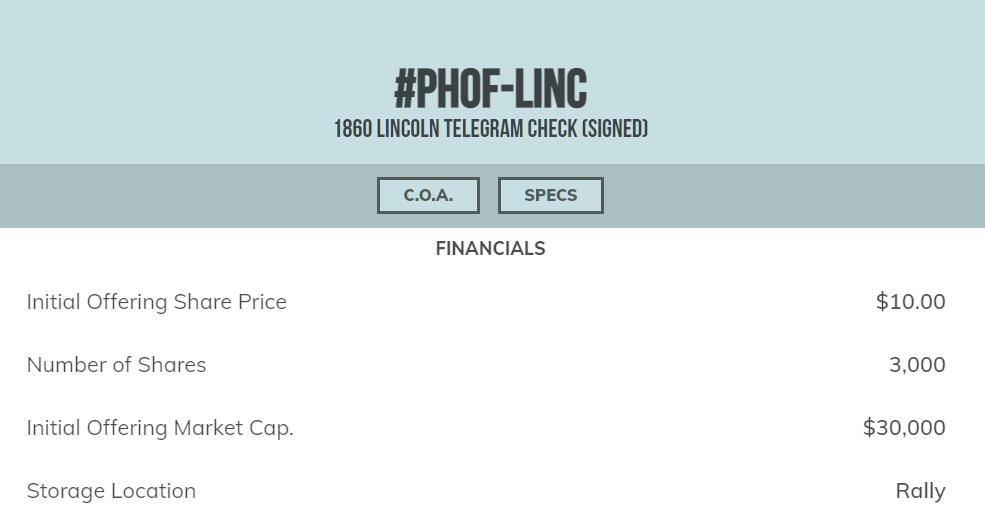Image resolution: width=985 pixels, height=518 pixels.
Task: Switch to the SPECS tab
Action: [550, 195]
